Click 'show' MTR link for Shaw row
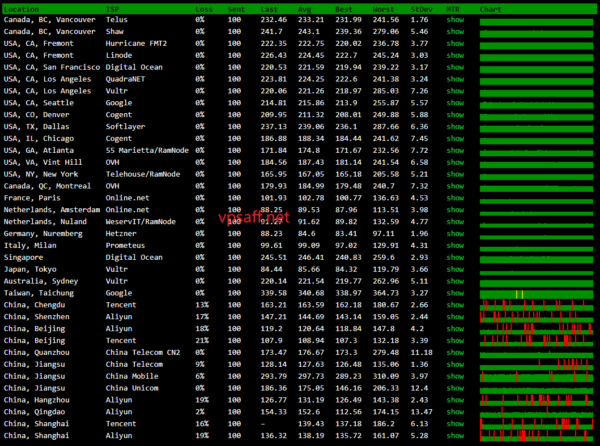The width and height of the screenshot is (600, 446). tap(455, 31)
